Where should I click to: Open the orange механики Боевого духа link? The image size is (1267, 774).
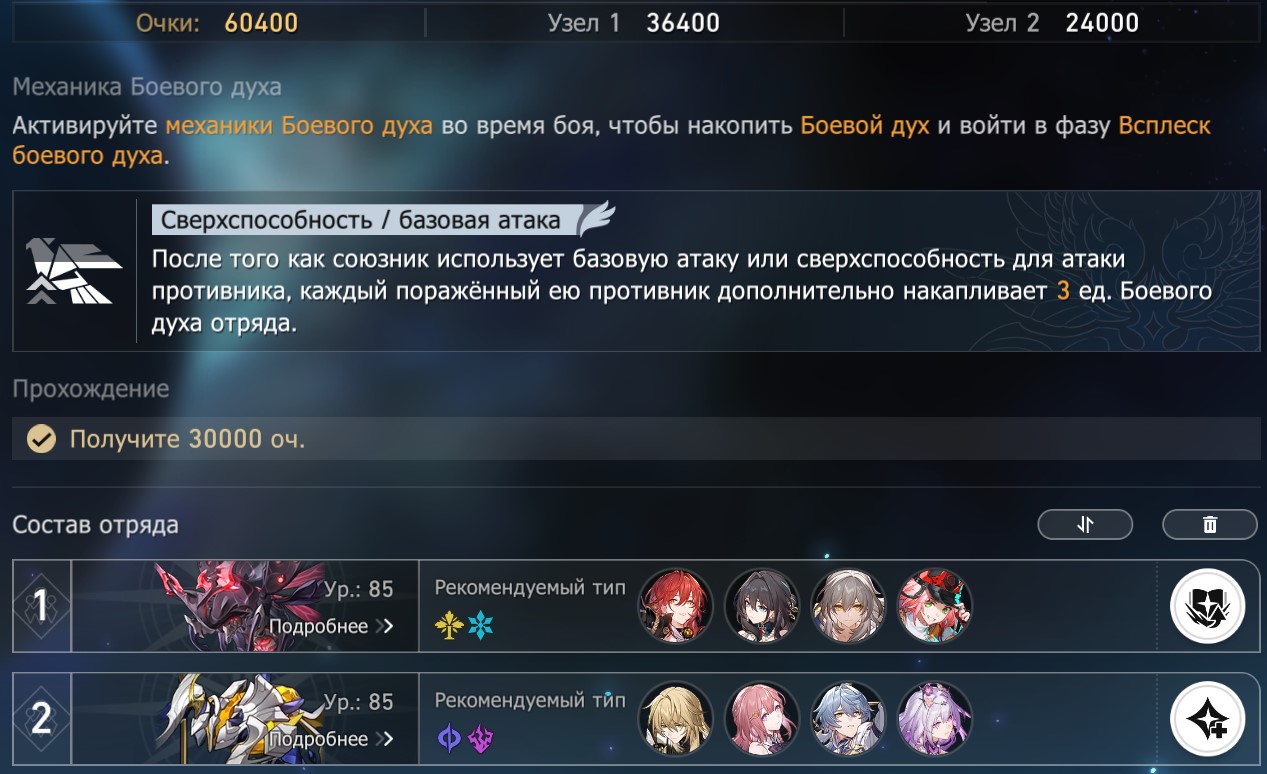pos(299,127)
